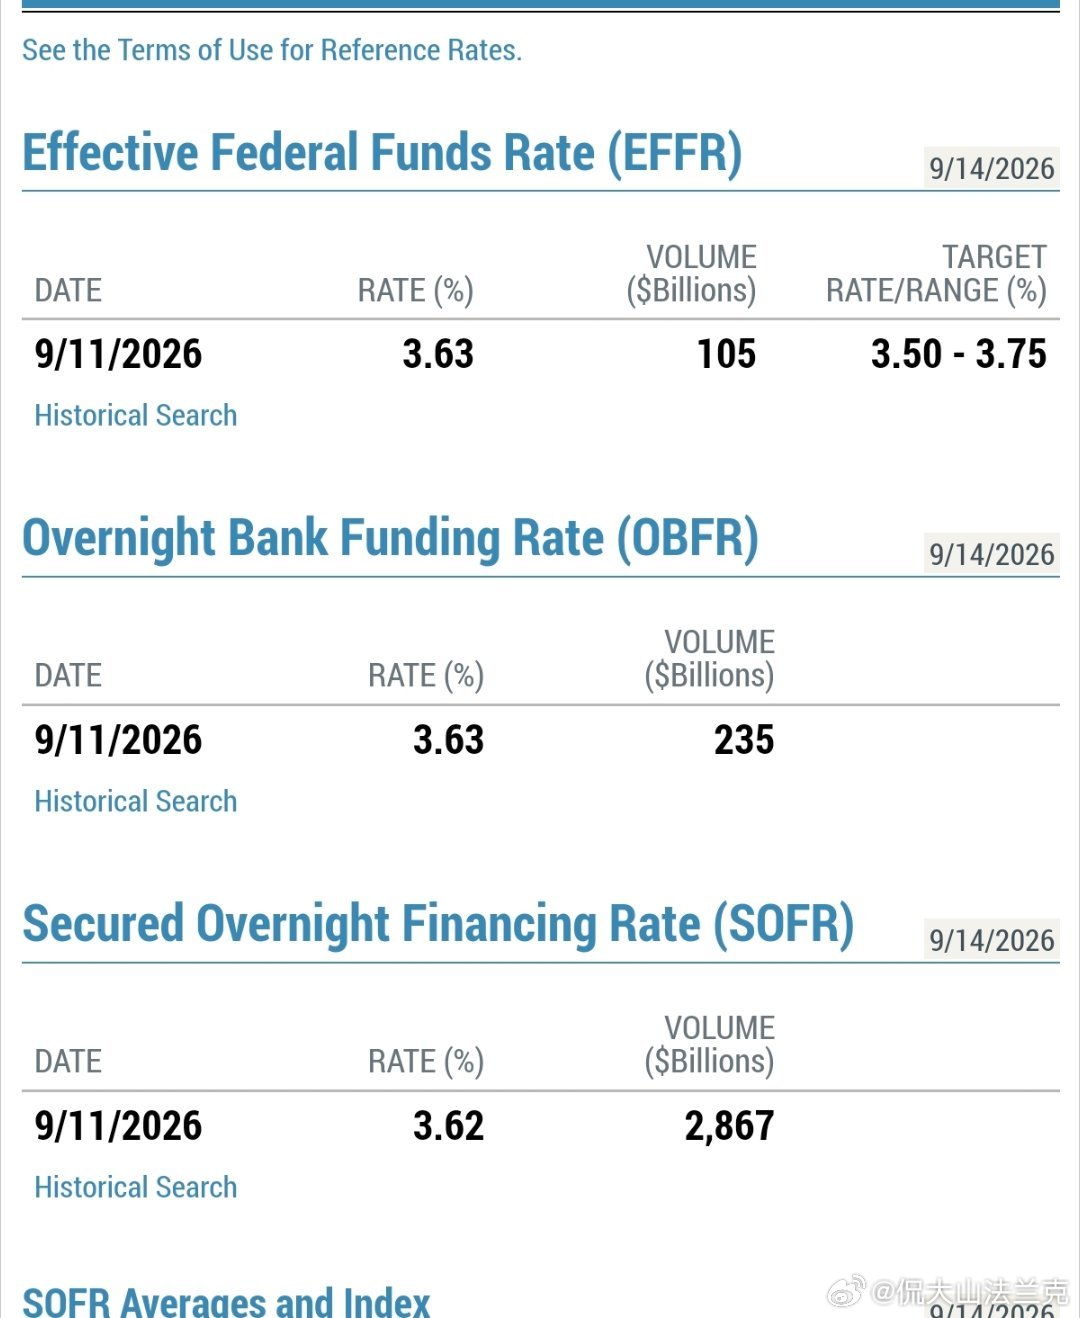Image resolution: width=1080 pixels, height=1318 pixels.
Task: Click the SOFR rate value 3.62
Action: tap(448, 1126)
